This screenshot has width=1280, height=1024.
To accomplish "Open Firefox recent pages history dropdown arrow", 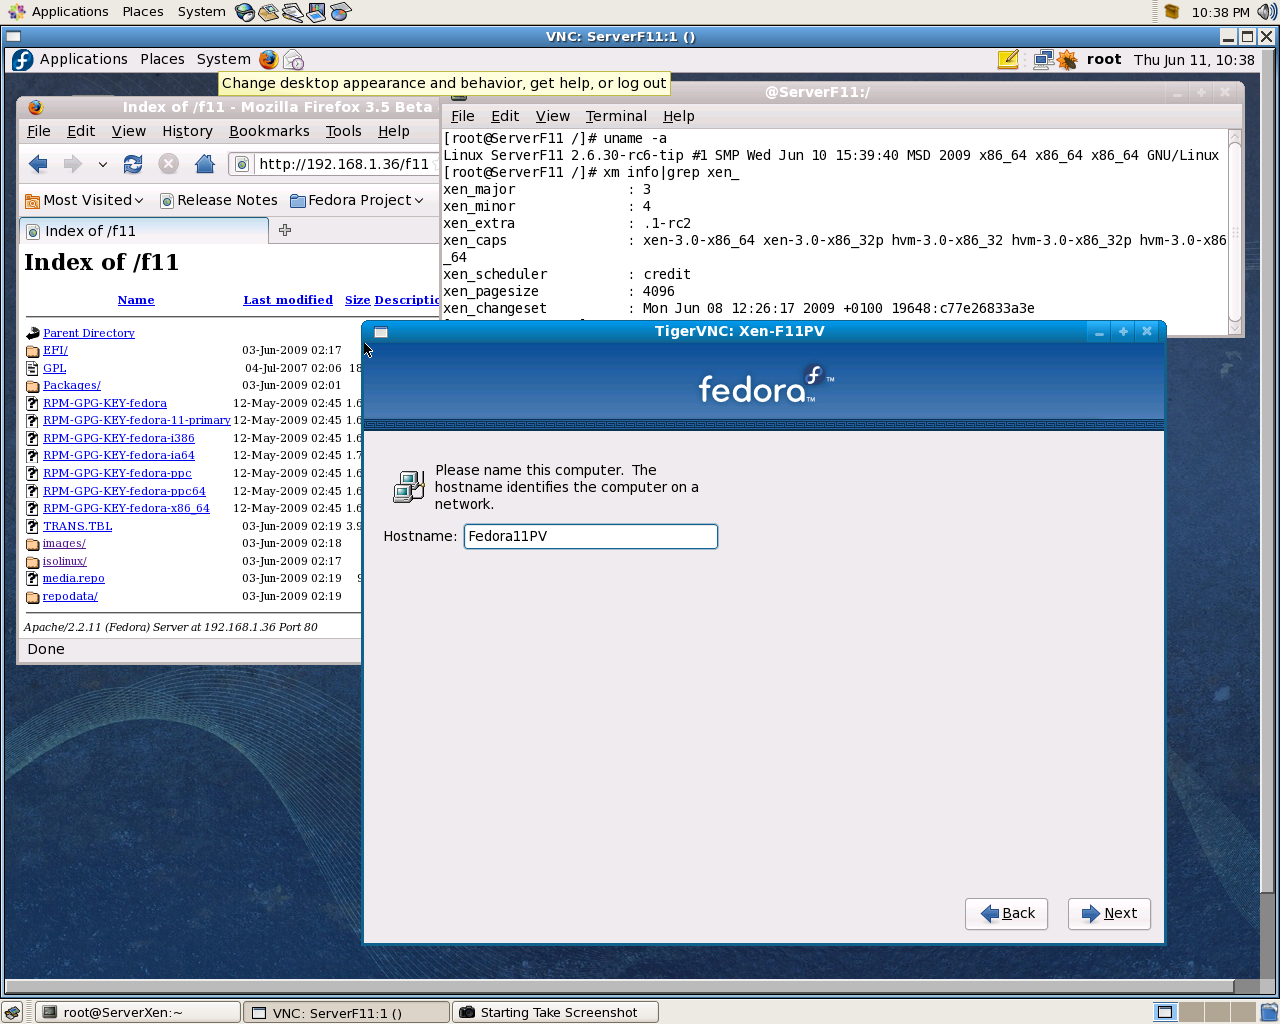I will coord(102,164).
